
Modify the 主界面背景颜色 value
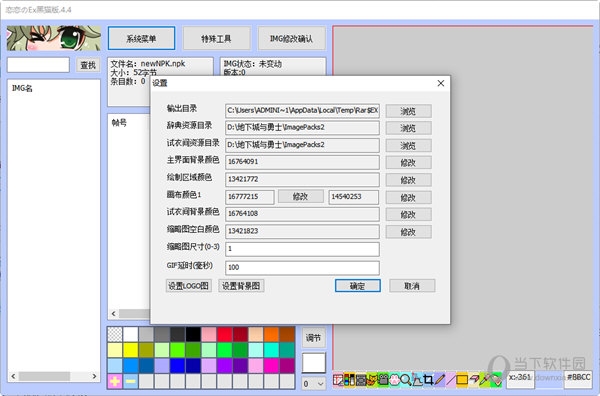click(408, 163)
